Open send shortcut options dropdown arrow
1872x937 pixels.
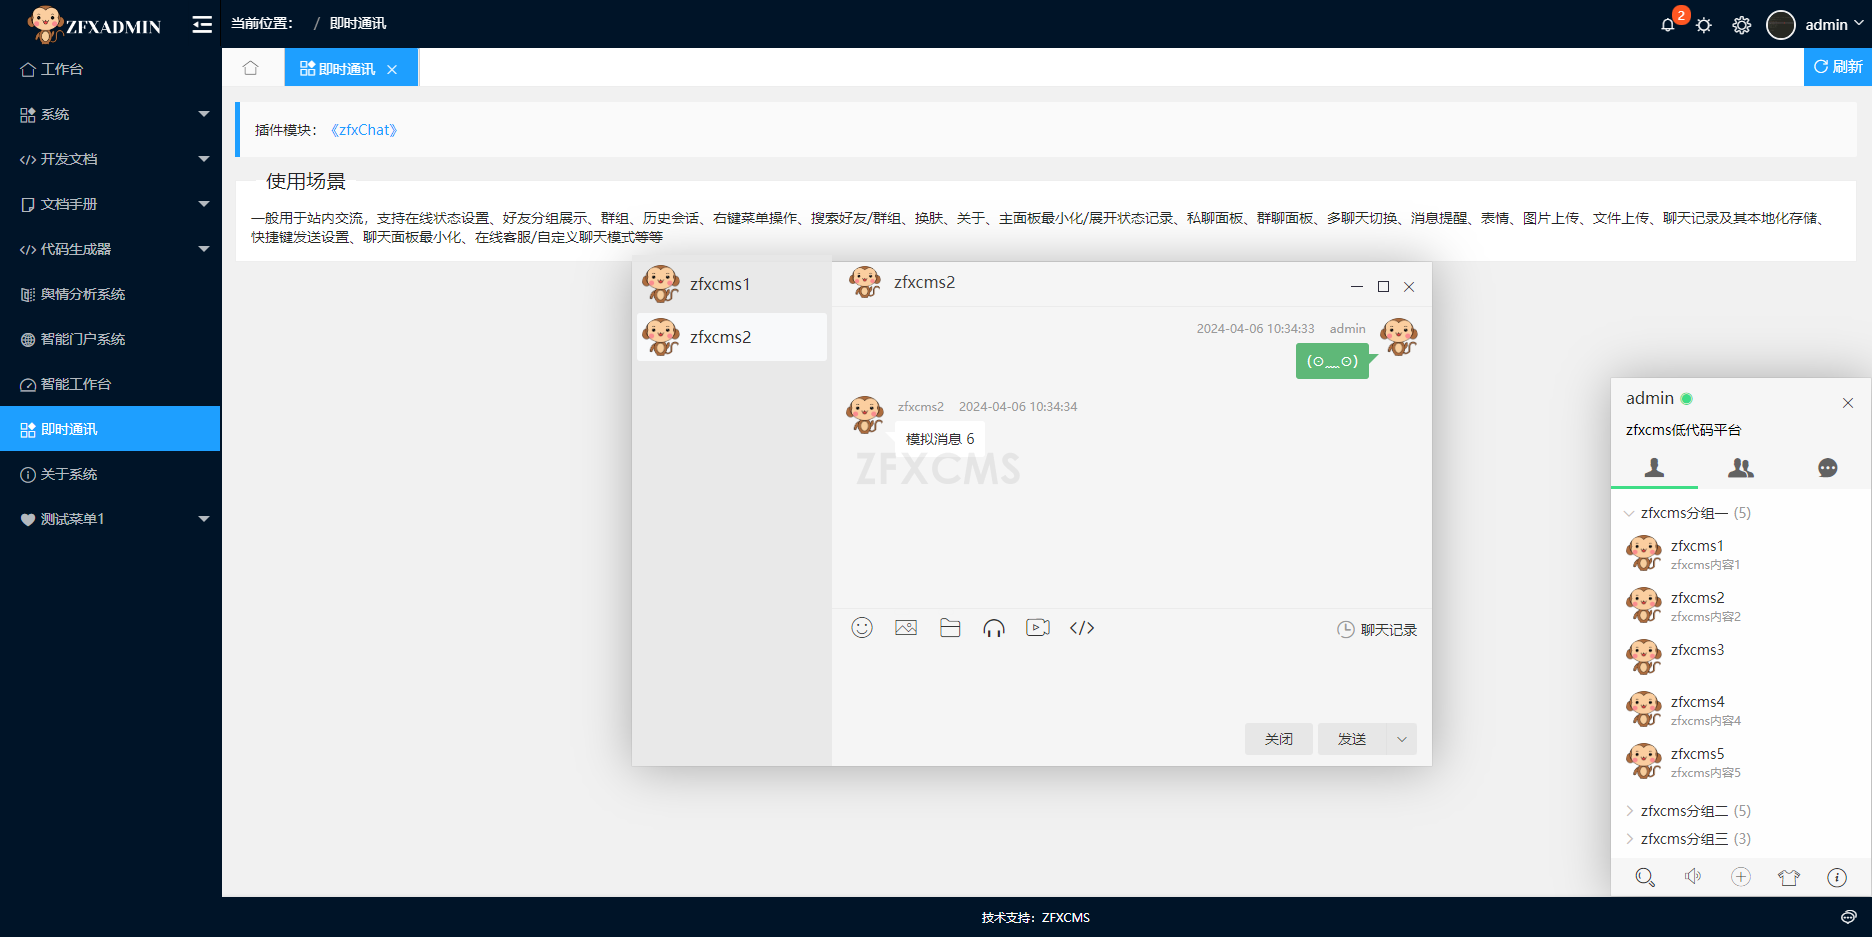coord(1402,739)
